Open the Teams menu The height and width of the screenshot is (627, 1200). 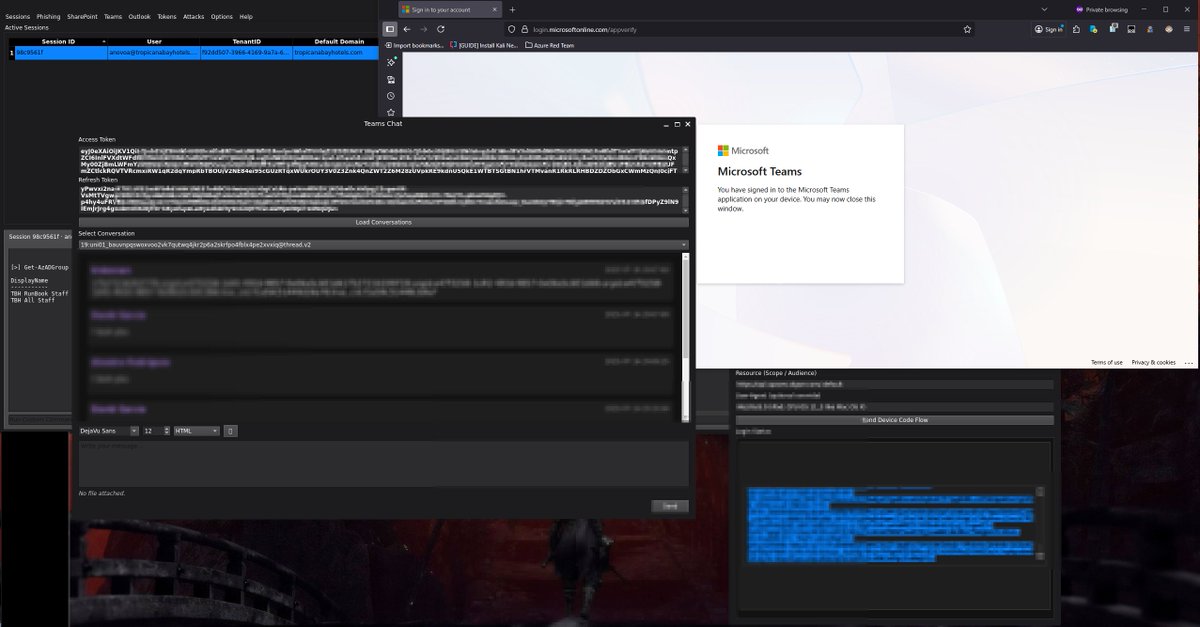click(113, 17)
